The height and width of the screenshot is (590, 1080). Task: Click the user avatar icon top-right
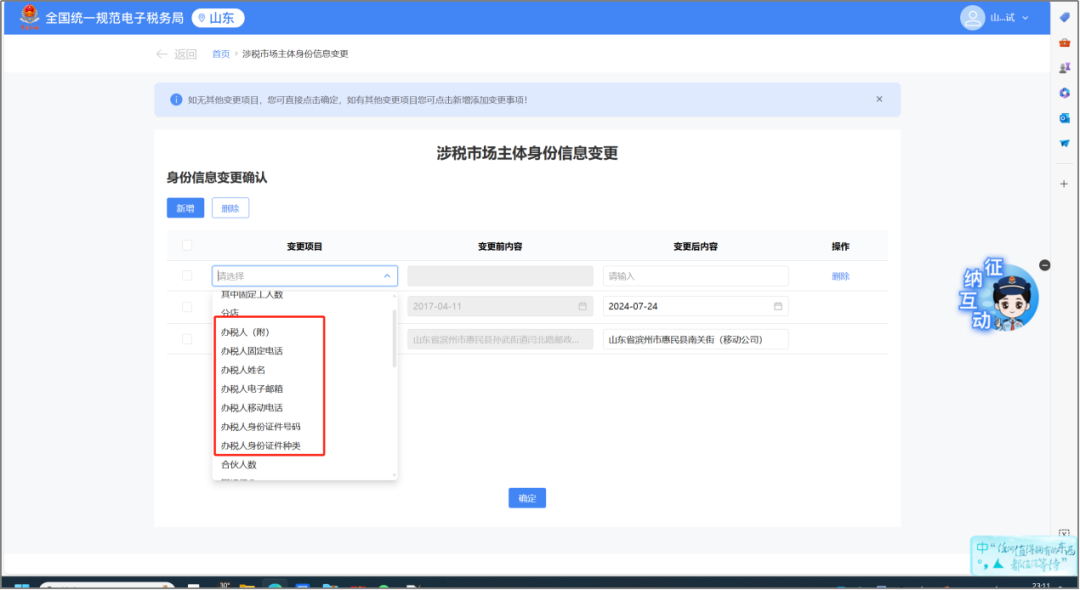(x=972, y=18)
